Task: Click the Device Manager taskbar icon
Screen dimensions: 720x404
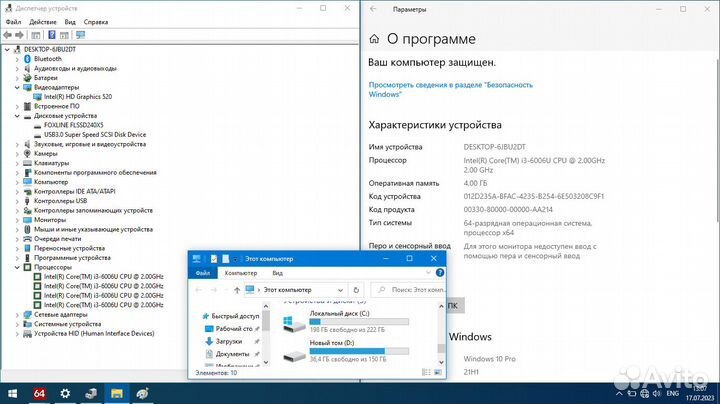Action: click(x=90, y=393)
